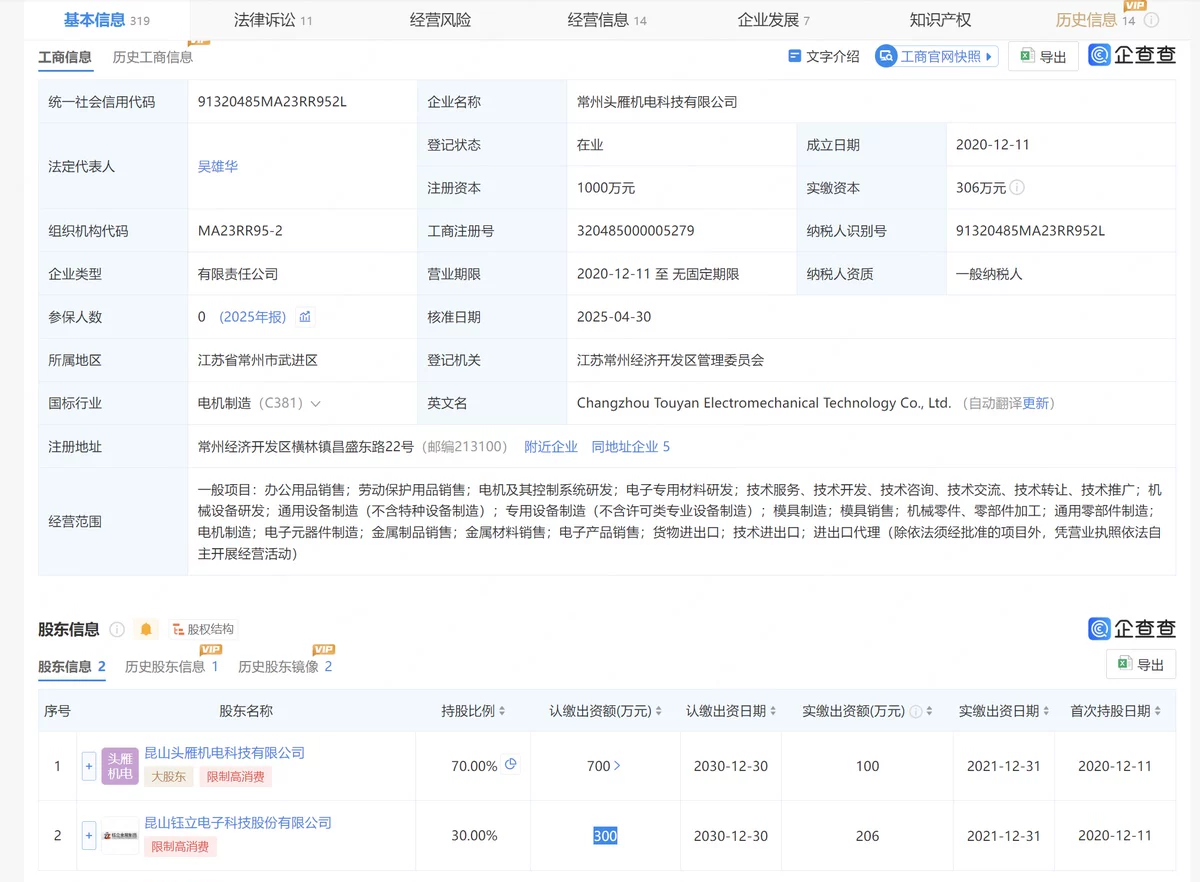Click info icon beside 股东信息 heading

117,629
